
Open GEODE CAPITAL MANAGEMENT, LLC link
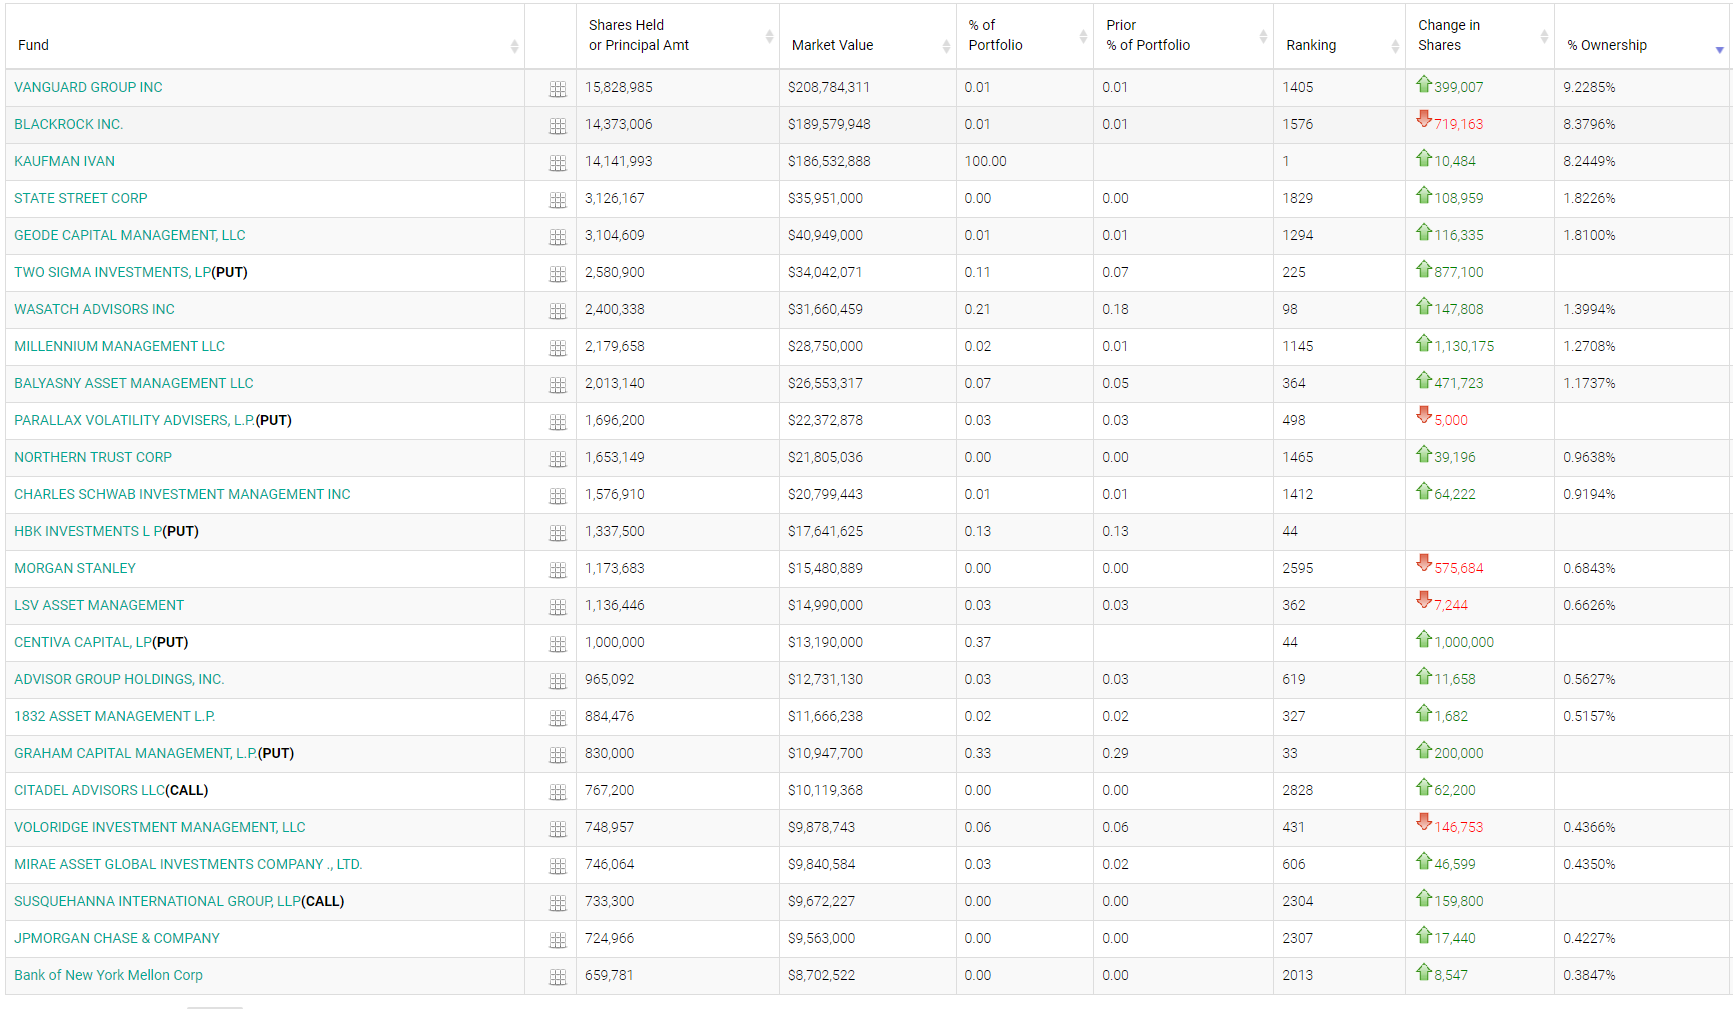tap(130, 235)
